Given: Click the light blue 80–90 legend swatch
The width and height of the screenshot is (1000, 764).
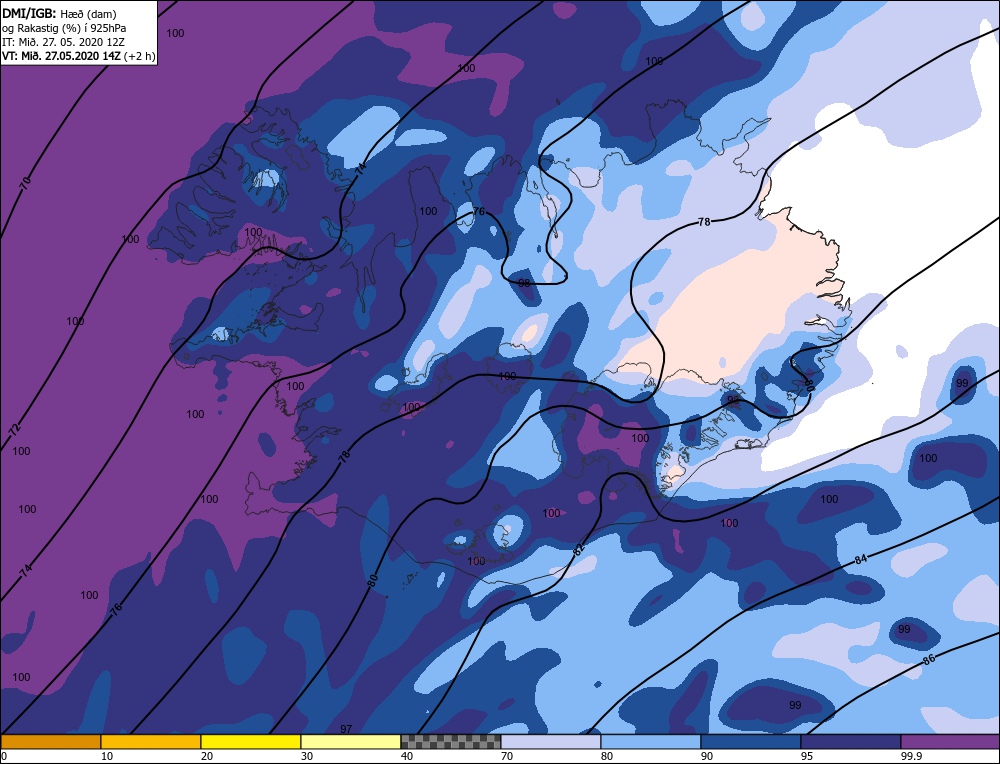Looking at the screenshot, I should pos(651,741).
